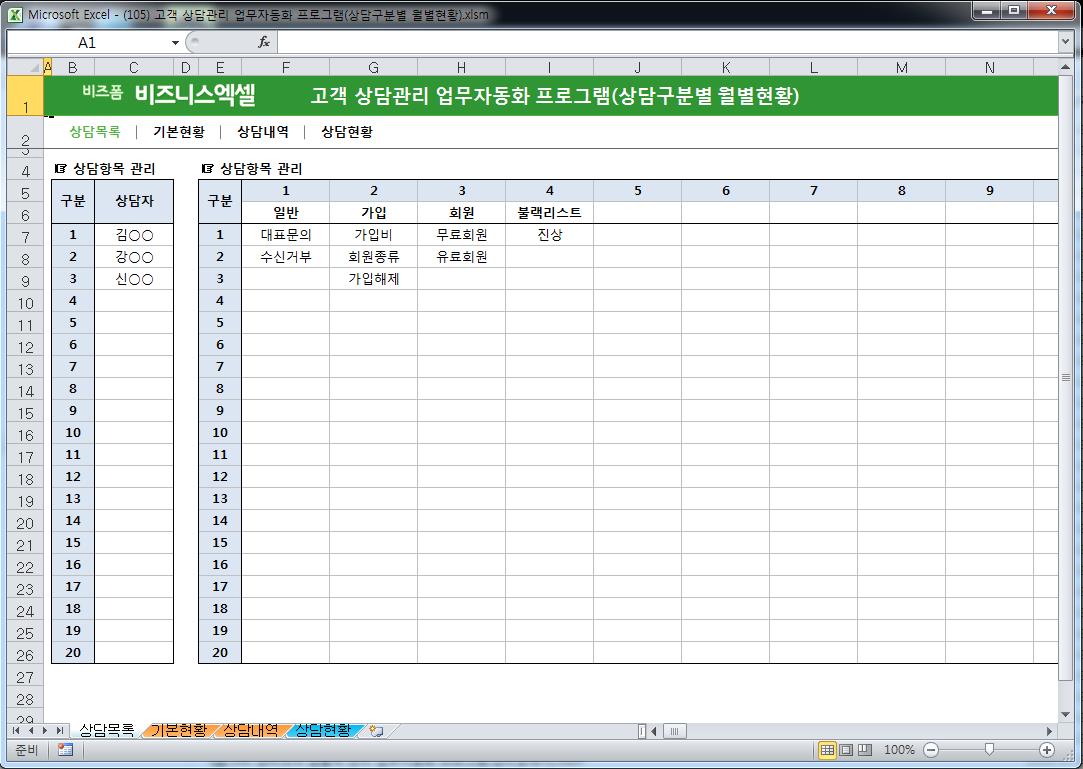Click the horizontal scrollbar right arrow
1083x769 pixels.
pyautogui.click(x=1049, y=731)
